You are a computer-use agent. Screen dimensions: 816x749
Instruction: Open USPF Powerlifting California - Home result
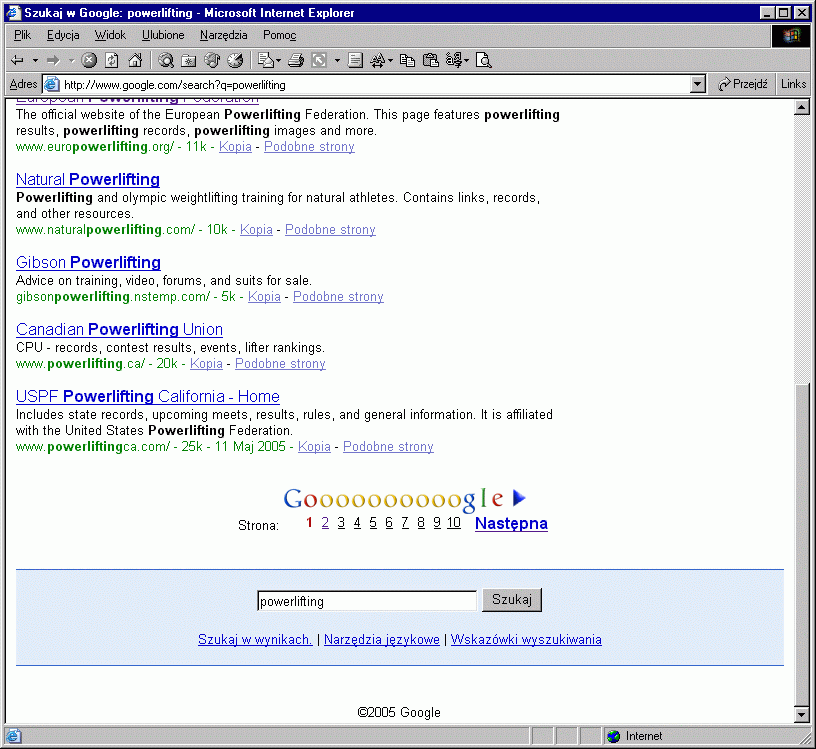point(148,397)
